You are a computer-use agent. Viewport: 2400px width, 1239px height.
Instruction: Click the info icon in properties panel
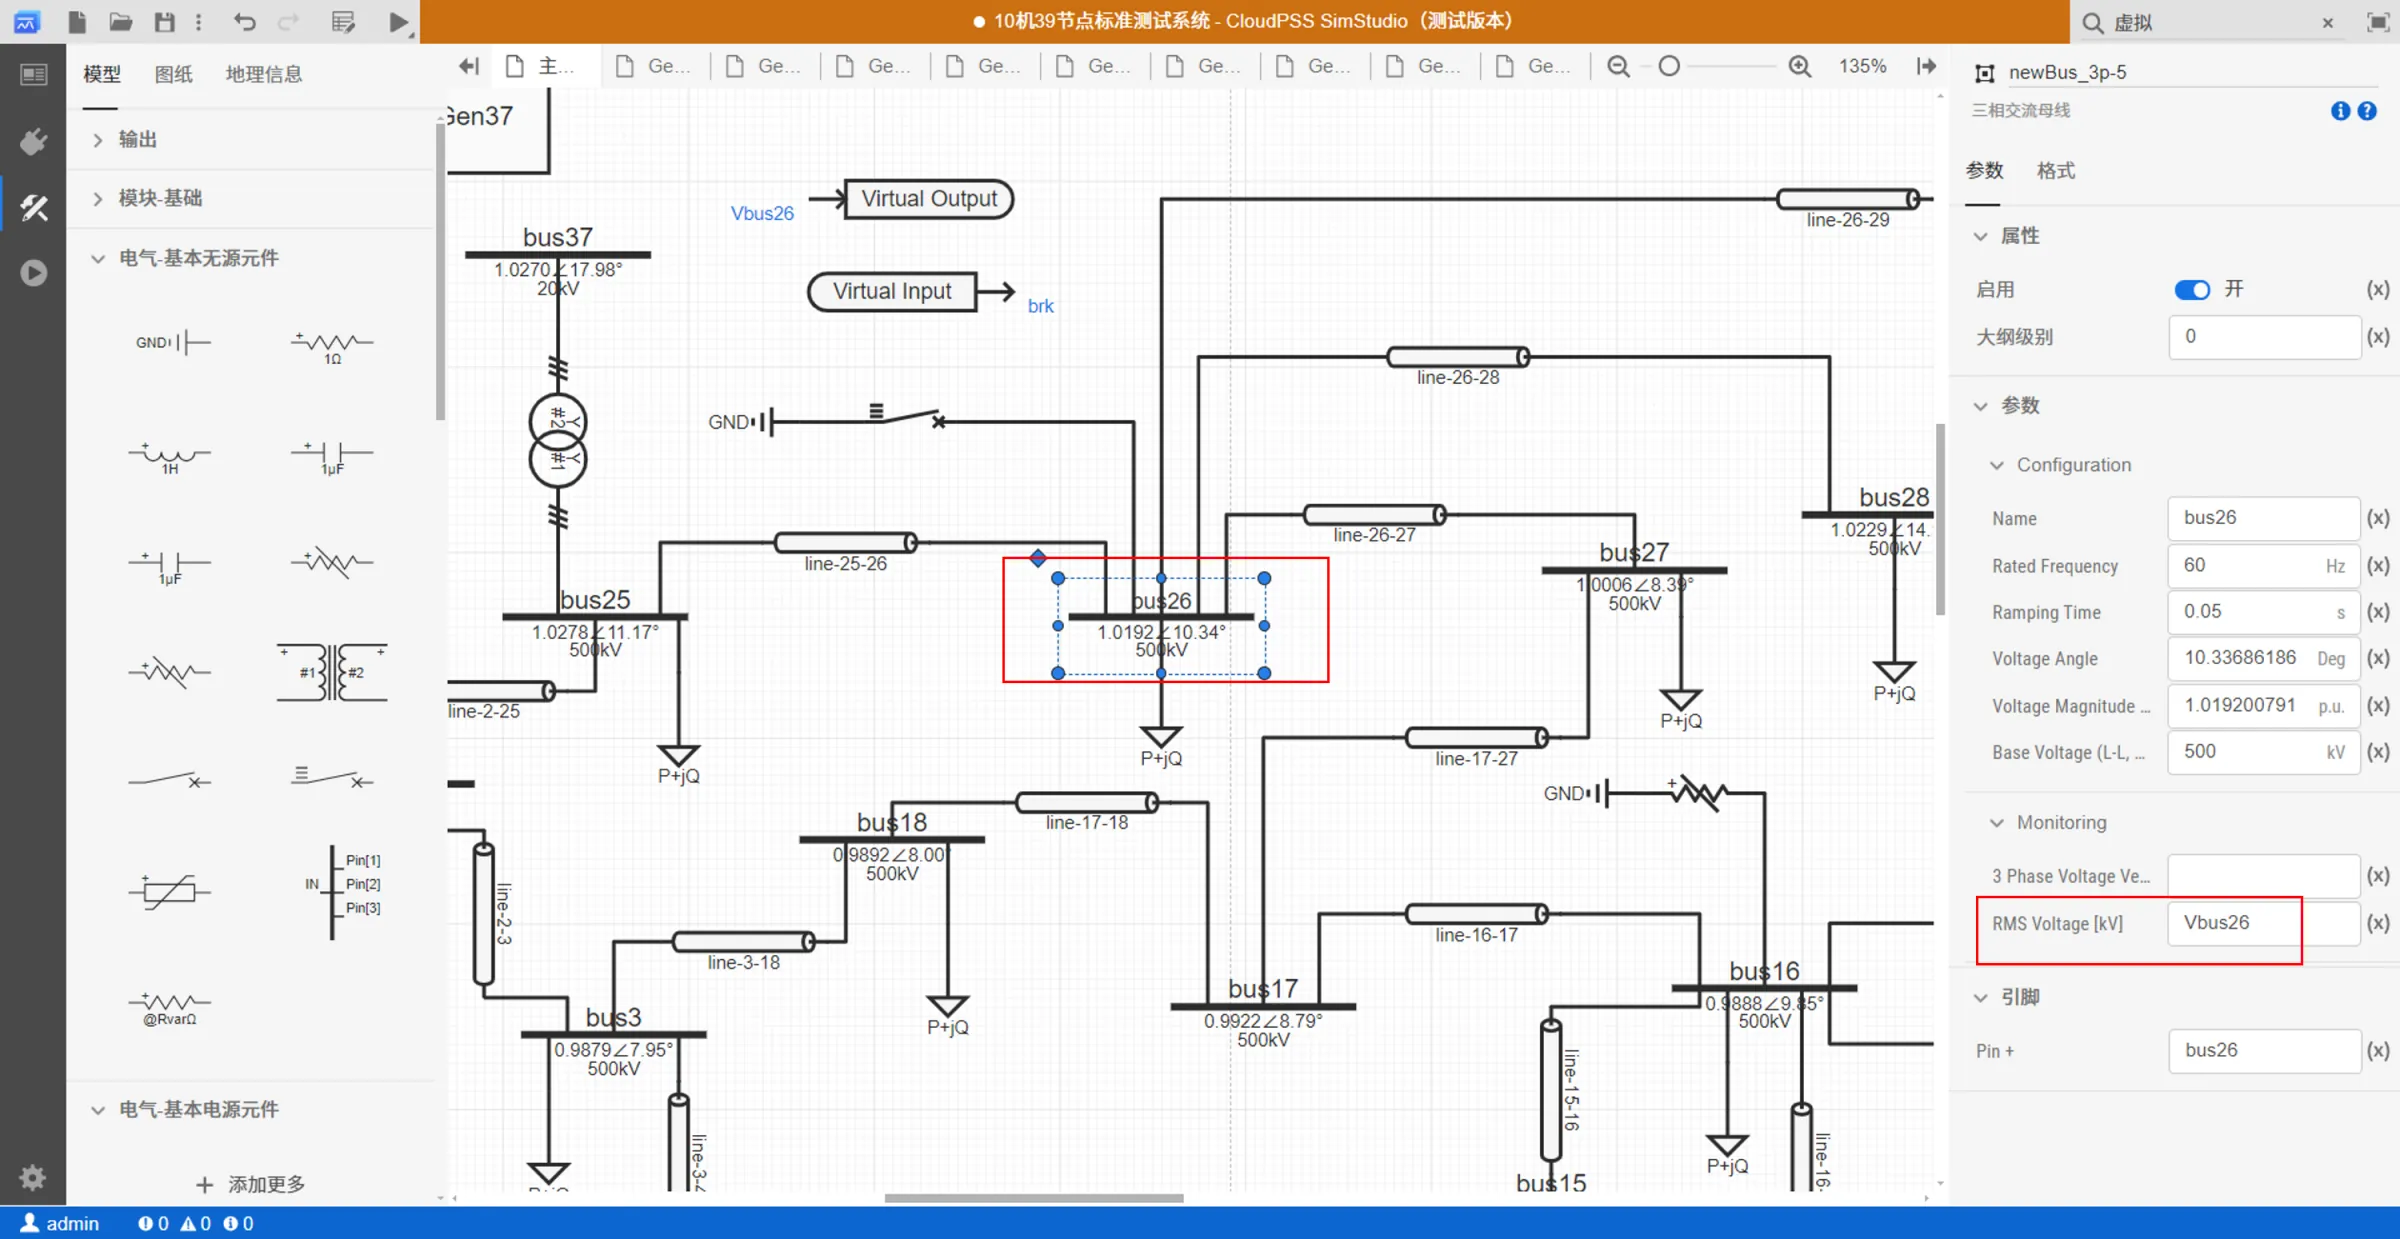coord(2340,111)
